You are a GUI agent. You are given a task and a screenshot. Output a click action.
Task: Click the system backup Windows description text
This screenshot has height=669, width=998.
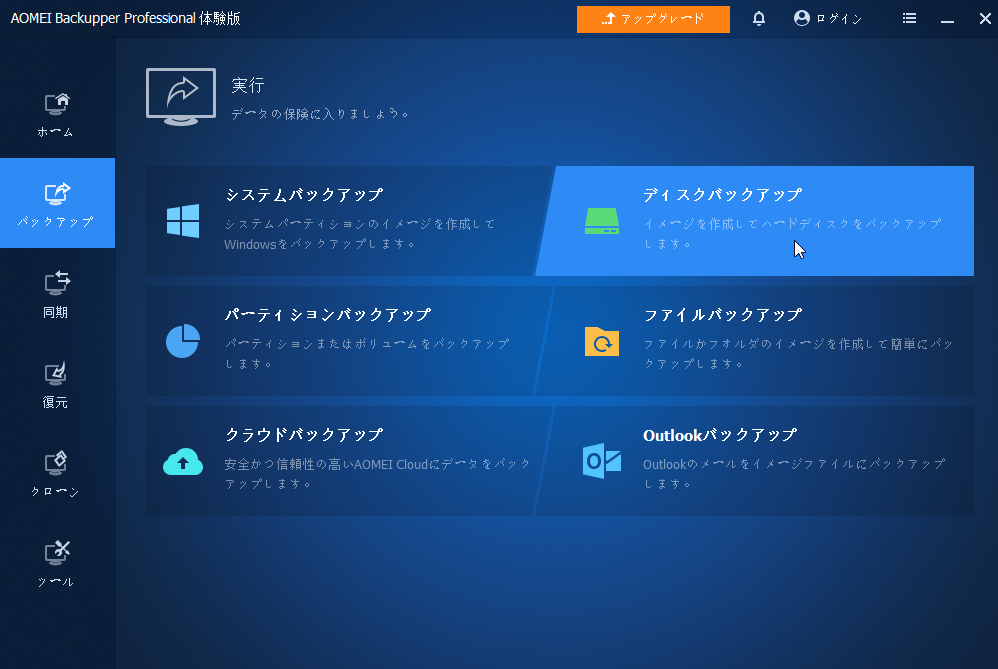pyautogui.click(x=360, y=234)
